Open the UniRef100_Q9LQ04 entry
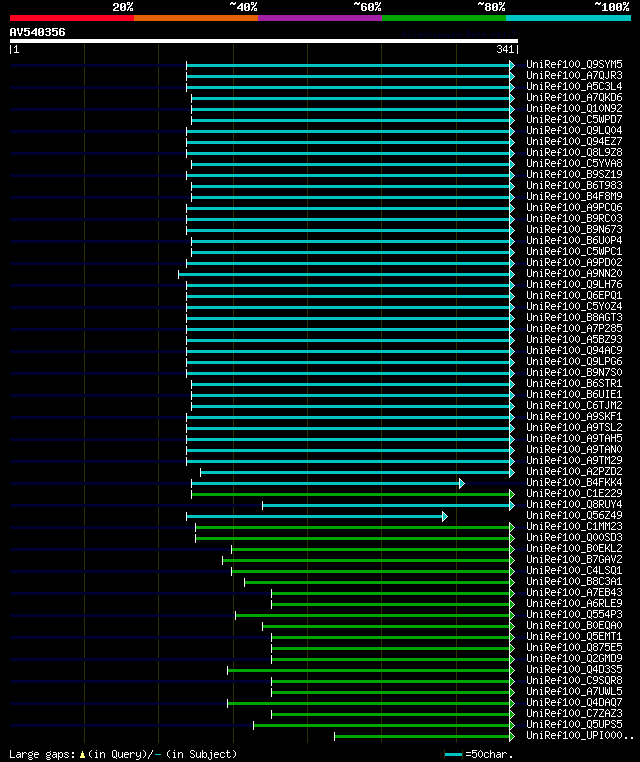Image resolution: width=640 pixels, height=762 pixels. (574, 131)
